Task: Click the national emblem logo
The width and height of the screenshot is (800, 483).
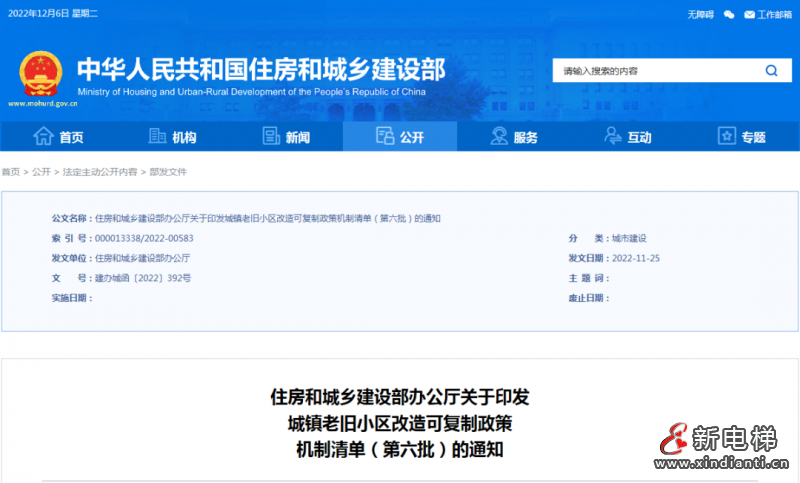Action: click(x=40, y=72)
